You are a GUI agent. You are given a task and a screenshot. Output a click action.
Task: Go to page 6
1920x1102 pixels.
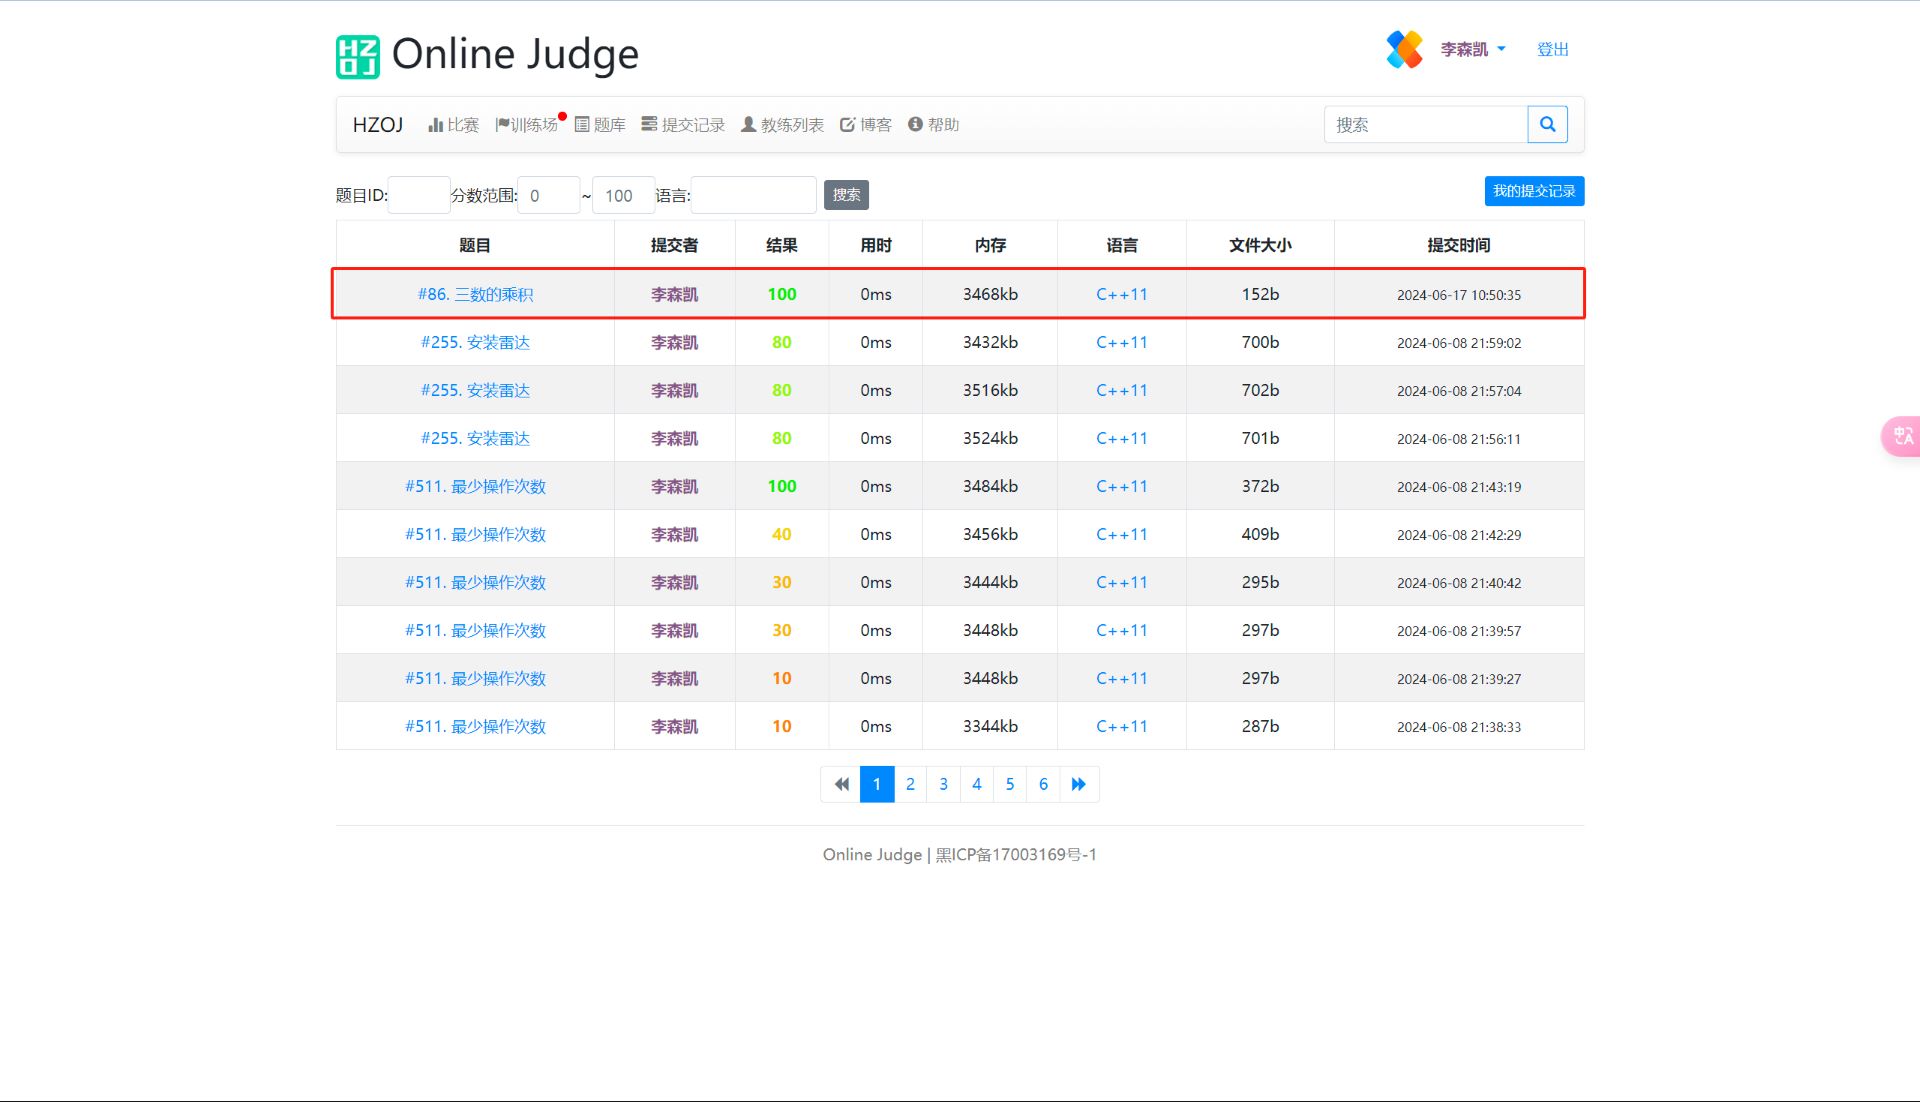pos(1043,784)
